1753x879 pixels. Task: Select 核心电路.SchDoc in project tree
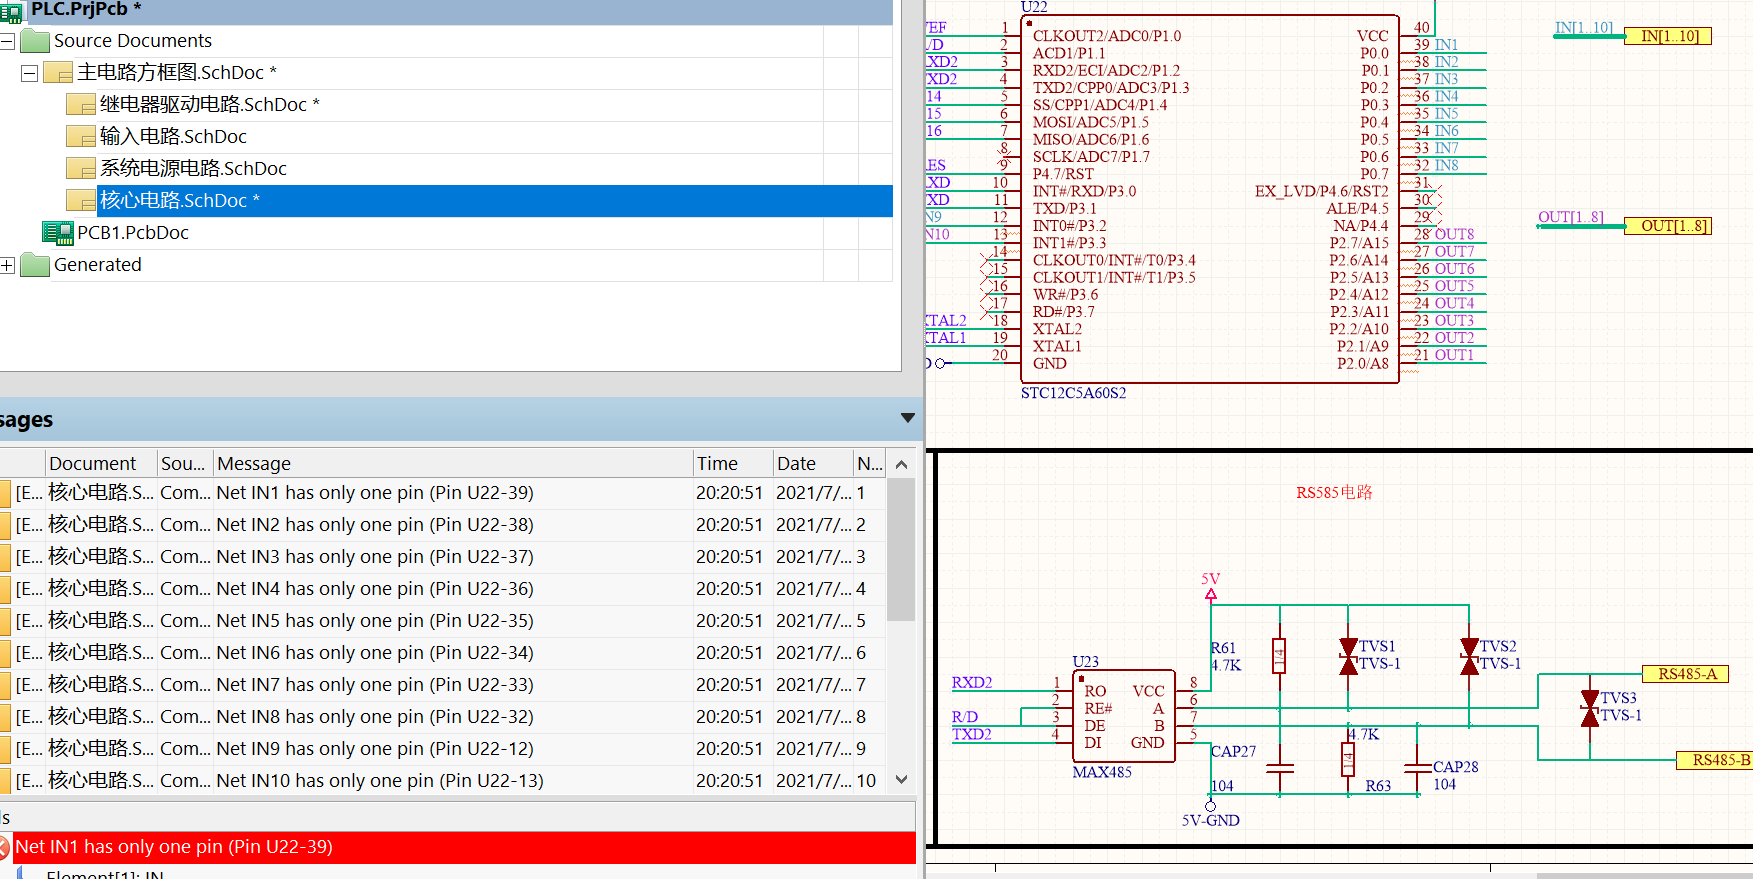[179, 201]
